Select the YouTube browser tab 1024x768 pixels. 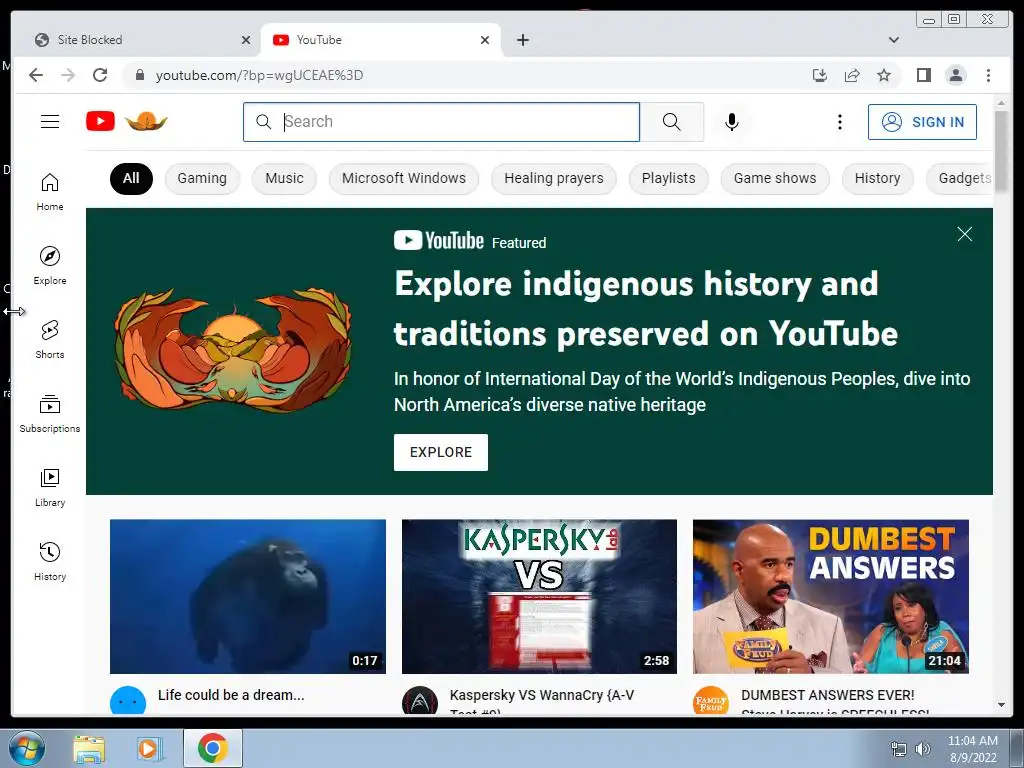(381, 40)
